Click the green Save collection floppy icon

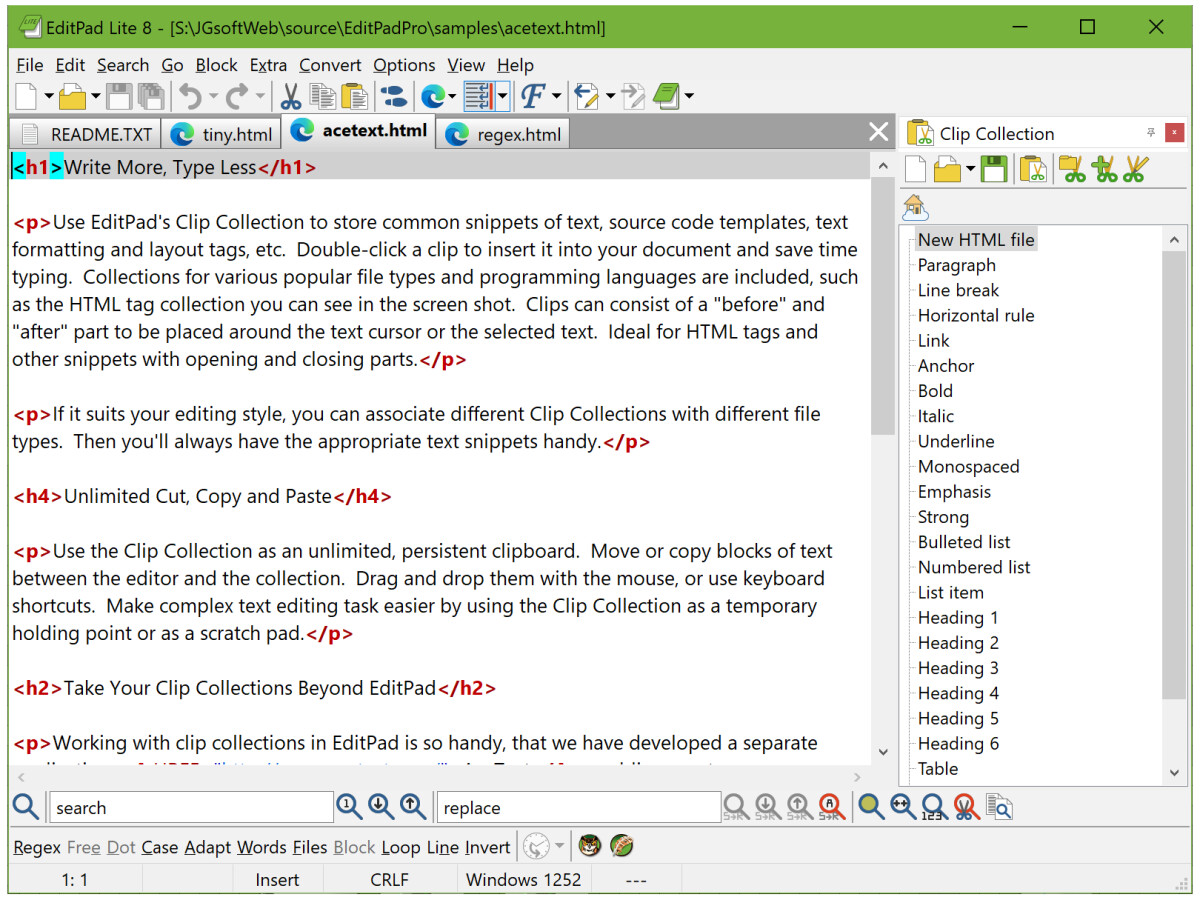(994, 170)
